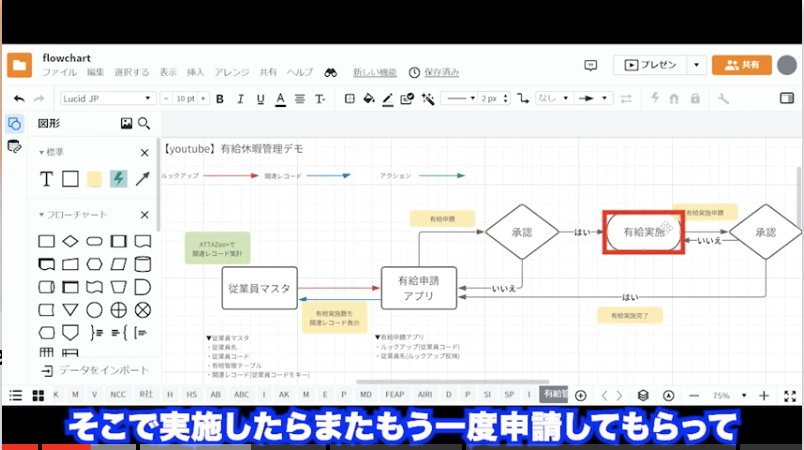Toggle underline text formatting
The width and height of the screenshot is (804, 450).
coord(258,99)
